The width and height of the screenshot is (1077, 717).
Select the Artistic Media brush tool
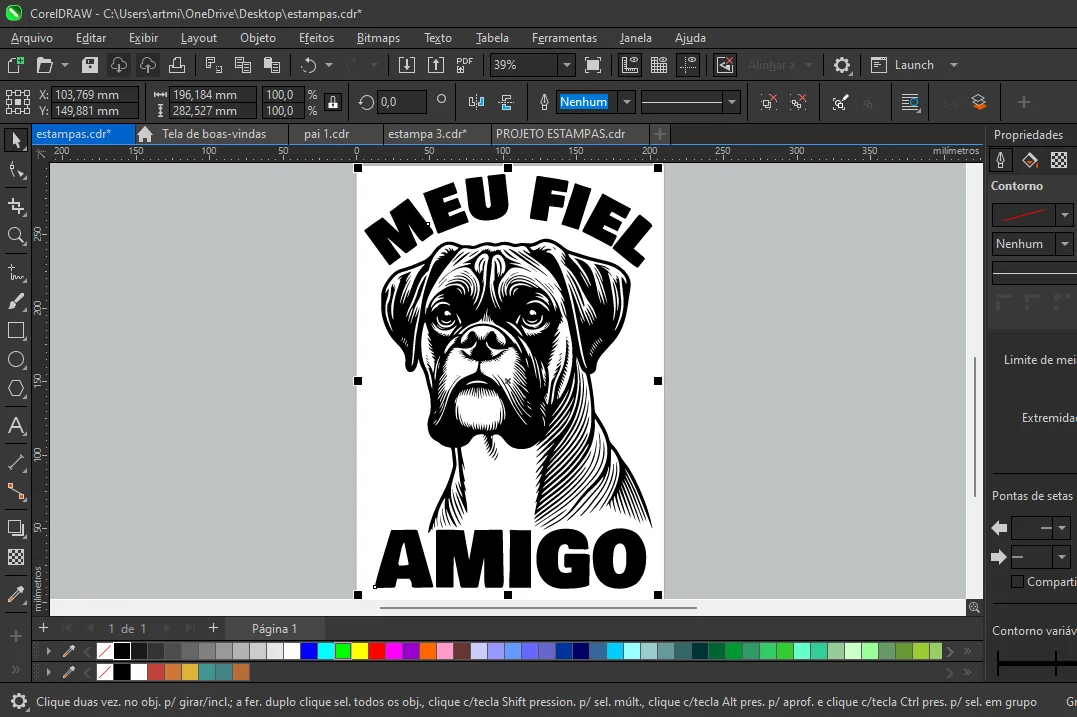pos(16,302)
